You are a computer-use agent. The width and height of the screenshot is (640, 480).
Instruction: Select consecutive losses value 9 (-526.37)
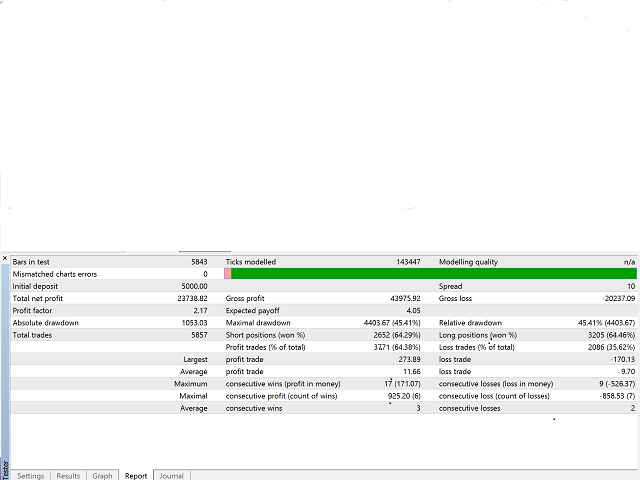pos(617,384)
